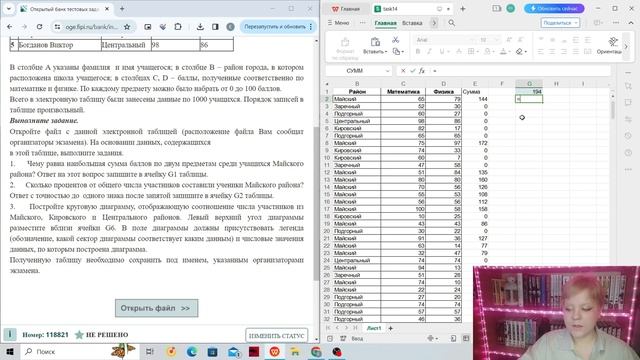Open the font name combo box
The height and width of the screenshot is (360, 640).
click(445, 40)
